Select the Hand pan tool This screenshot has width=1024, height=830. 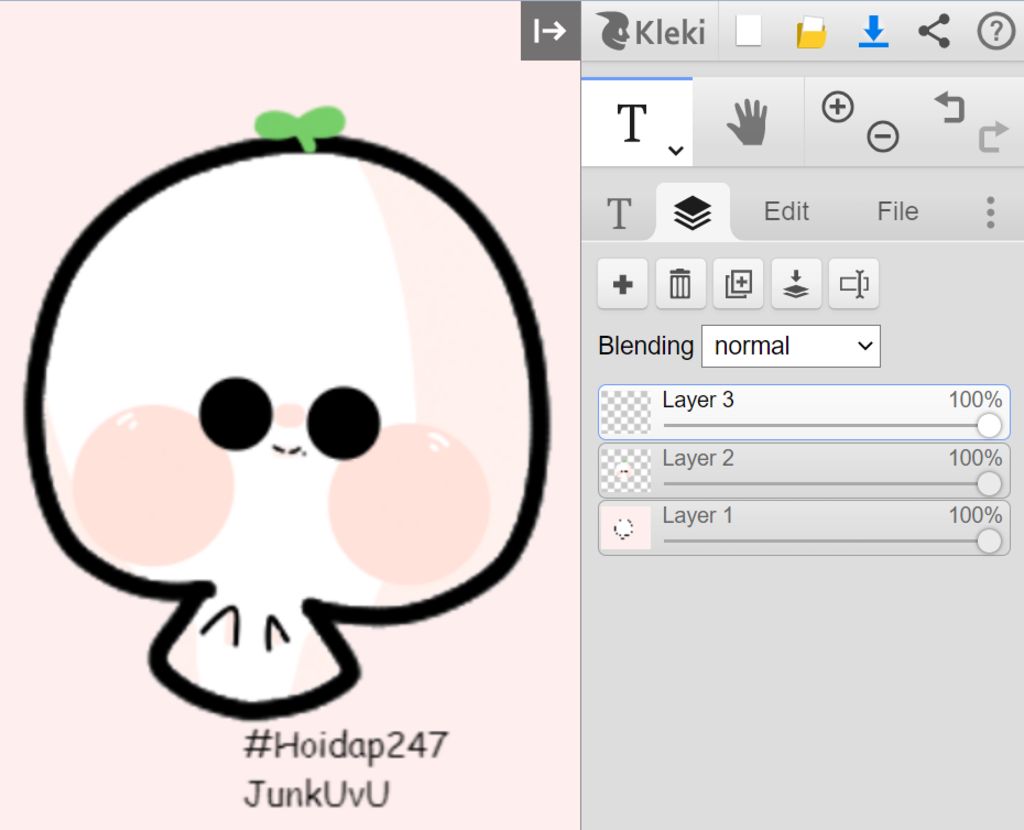click(x=747, y=123)
